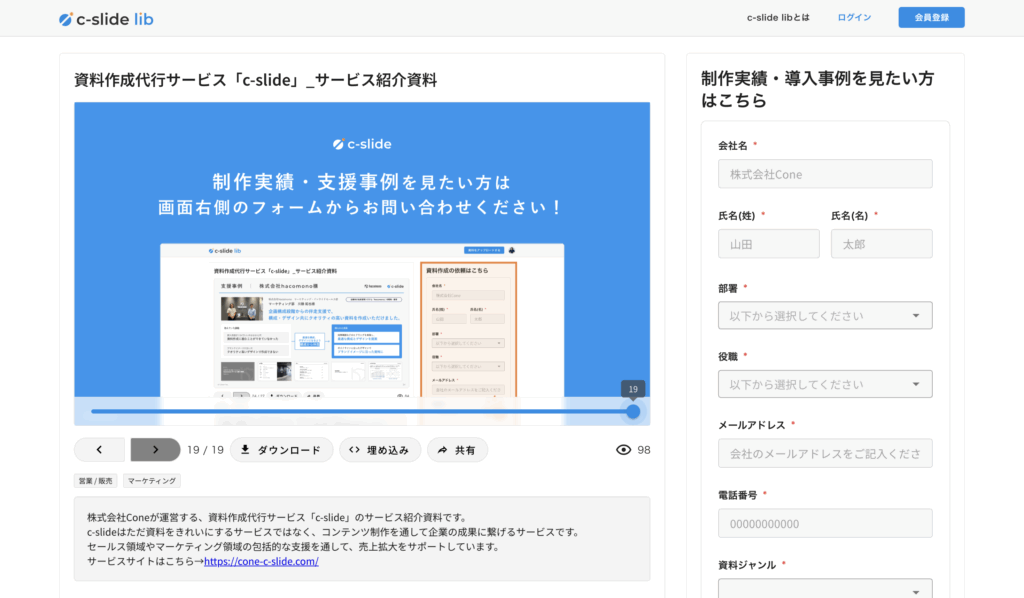This screenshot has height=598, width=1024.
Task: Click the eye view count icon
Action: [624, 450]
